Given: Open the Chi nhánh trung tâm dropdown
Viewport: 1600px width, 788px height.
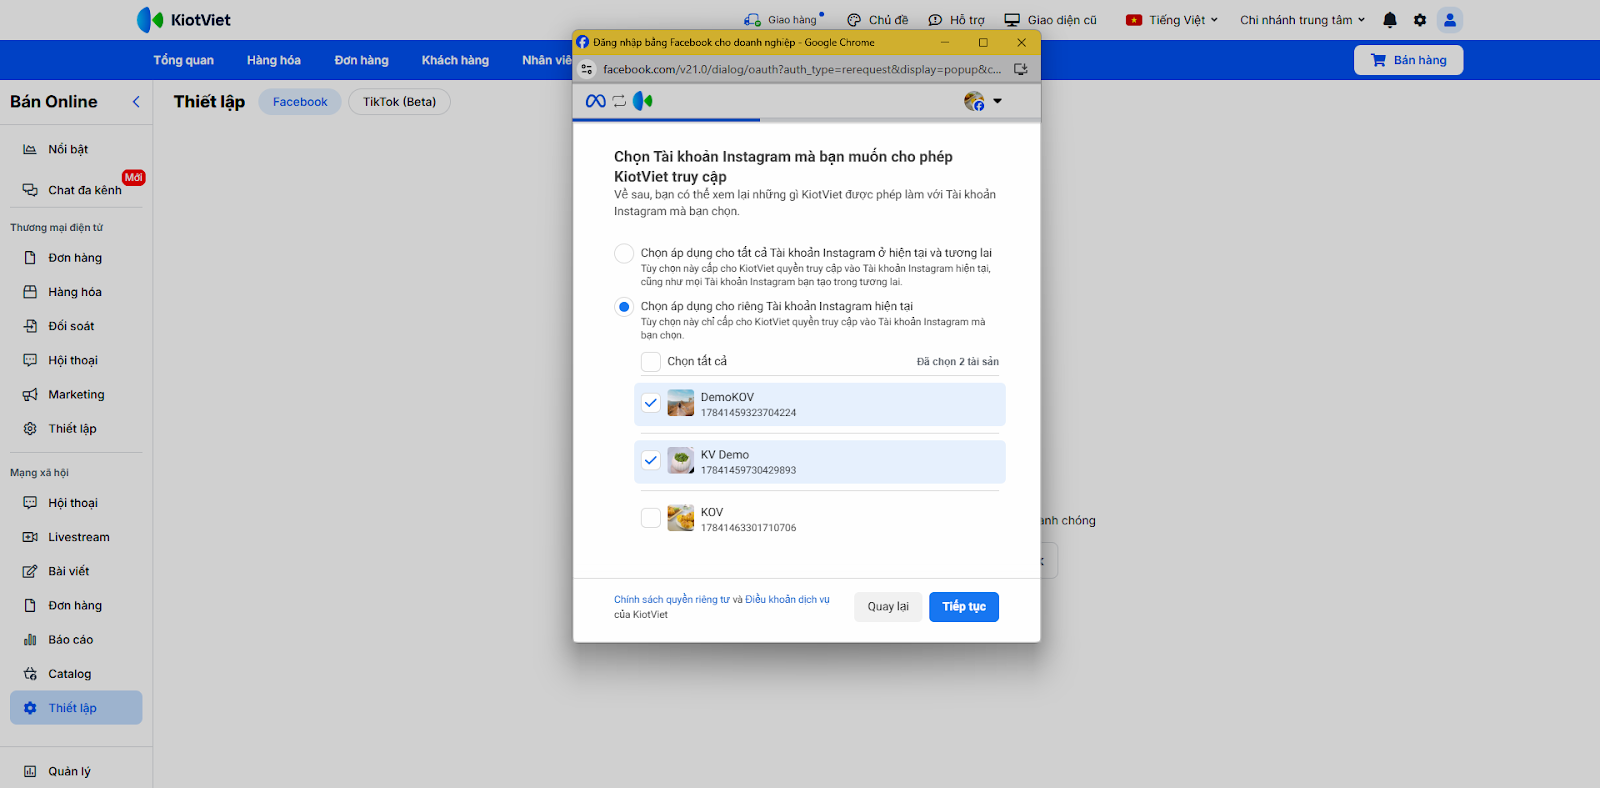Looking at the screenshot, I should (1302, 20).
